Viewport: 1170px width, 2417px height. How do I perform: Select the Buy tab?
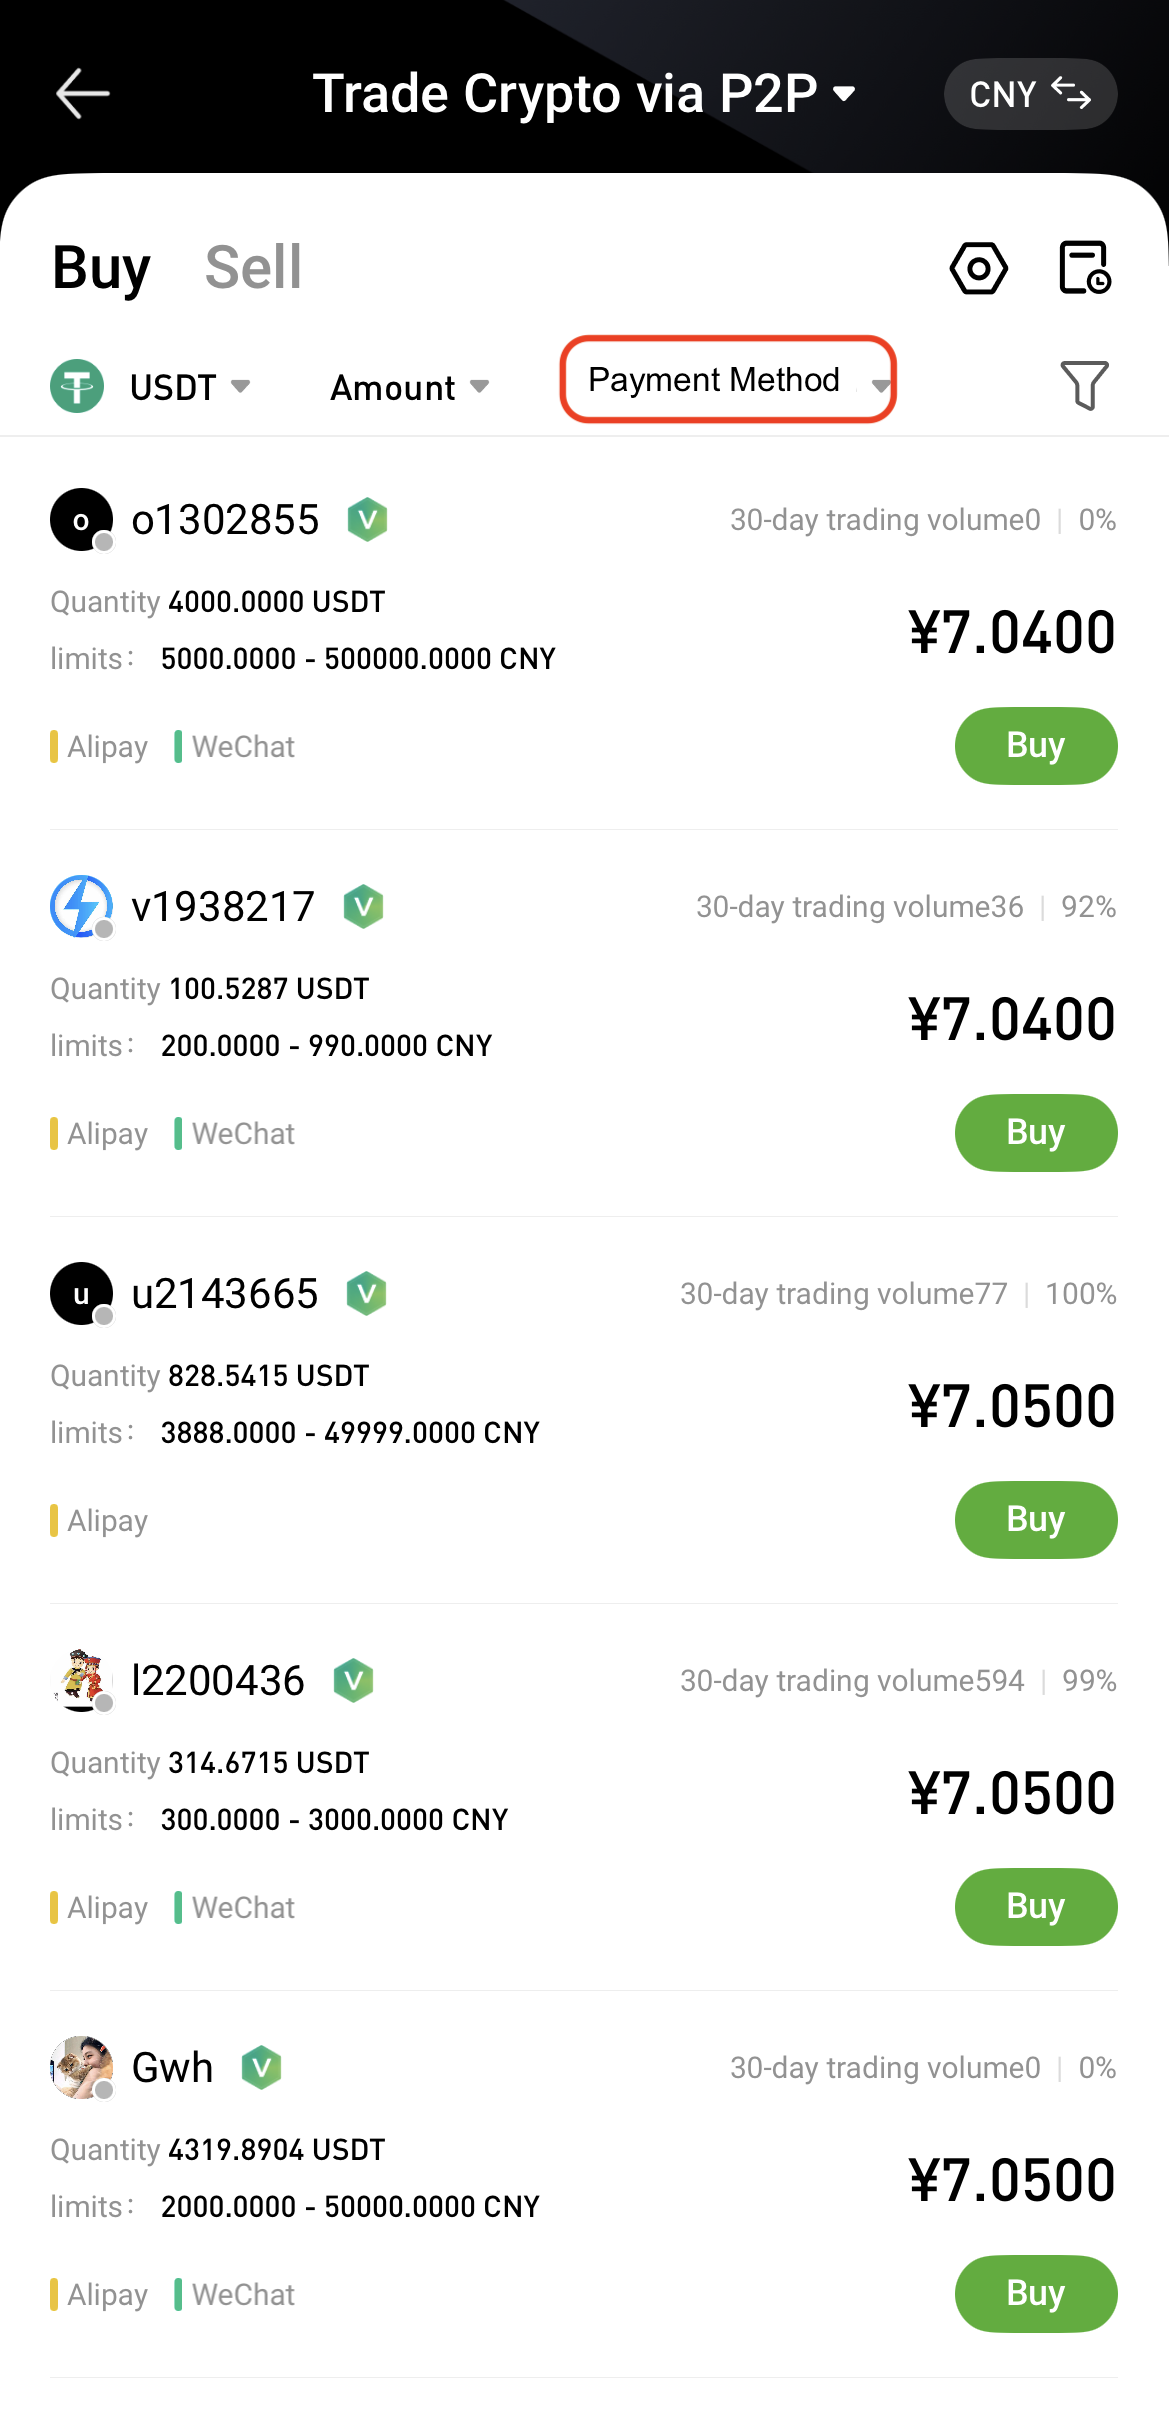pos(101,268)
